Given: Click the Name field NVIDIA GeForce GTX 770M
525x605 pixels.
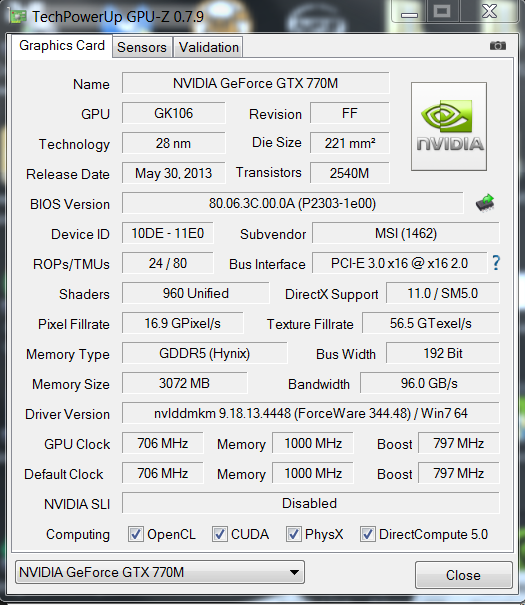Looking at the screenshot, I should [x=256, y=83].
